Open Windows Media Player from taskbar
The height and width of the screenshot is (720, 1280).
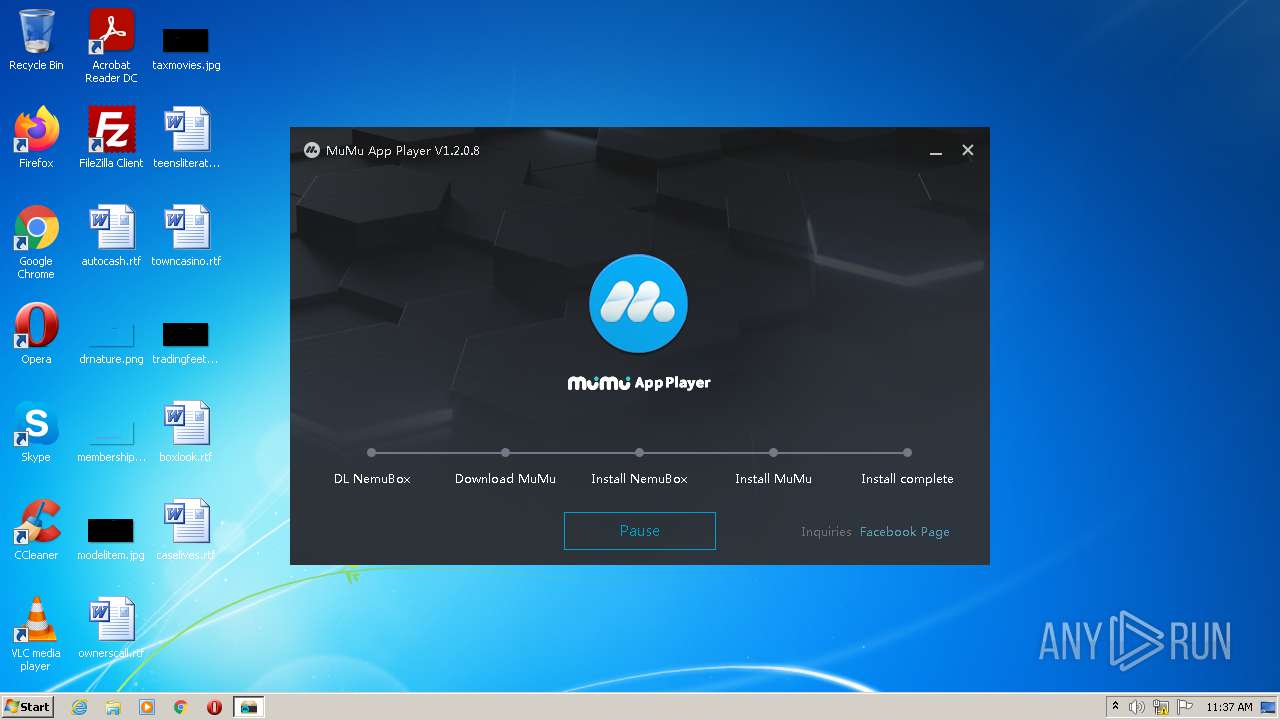147,707
